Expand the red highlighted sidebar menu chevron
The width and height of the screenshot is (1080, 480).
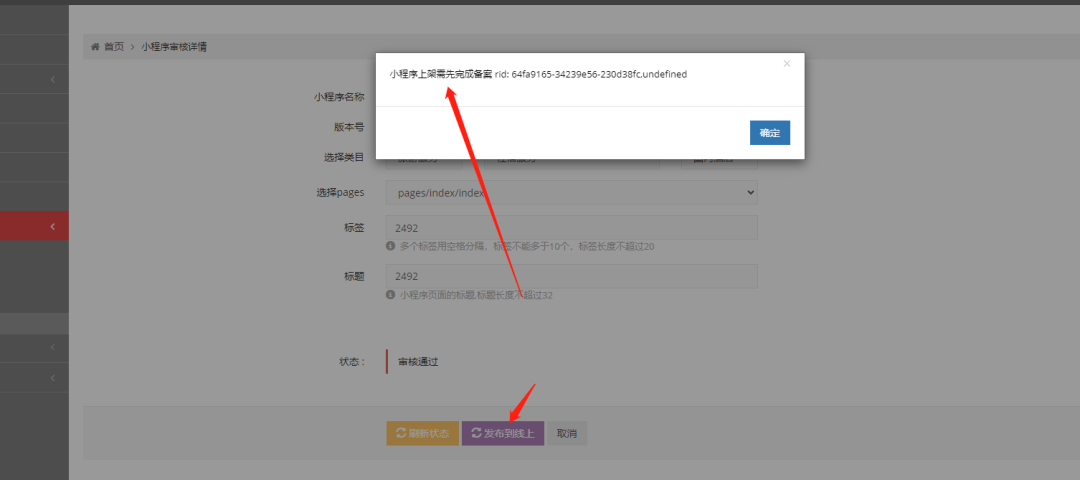(x=53, y=227)
